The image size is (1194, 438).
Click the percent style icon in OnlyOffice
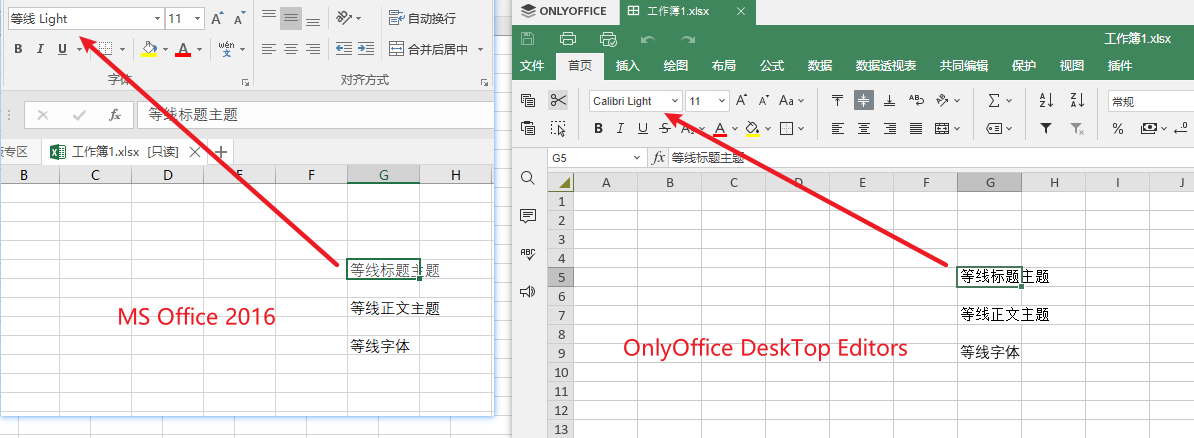1118,129
